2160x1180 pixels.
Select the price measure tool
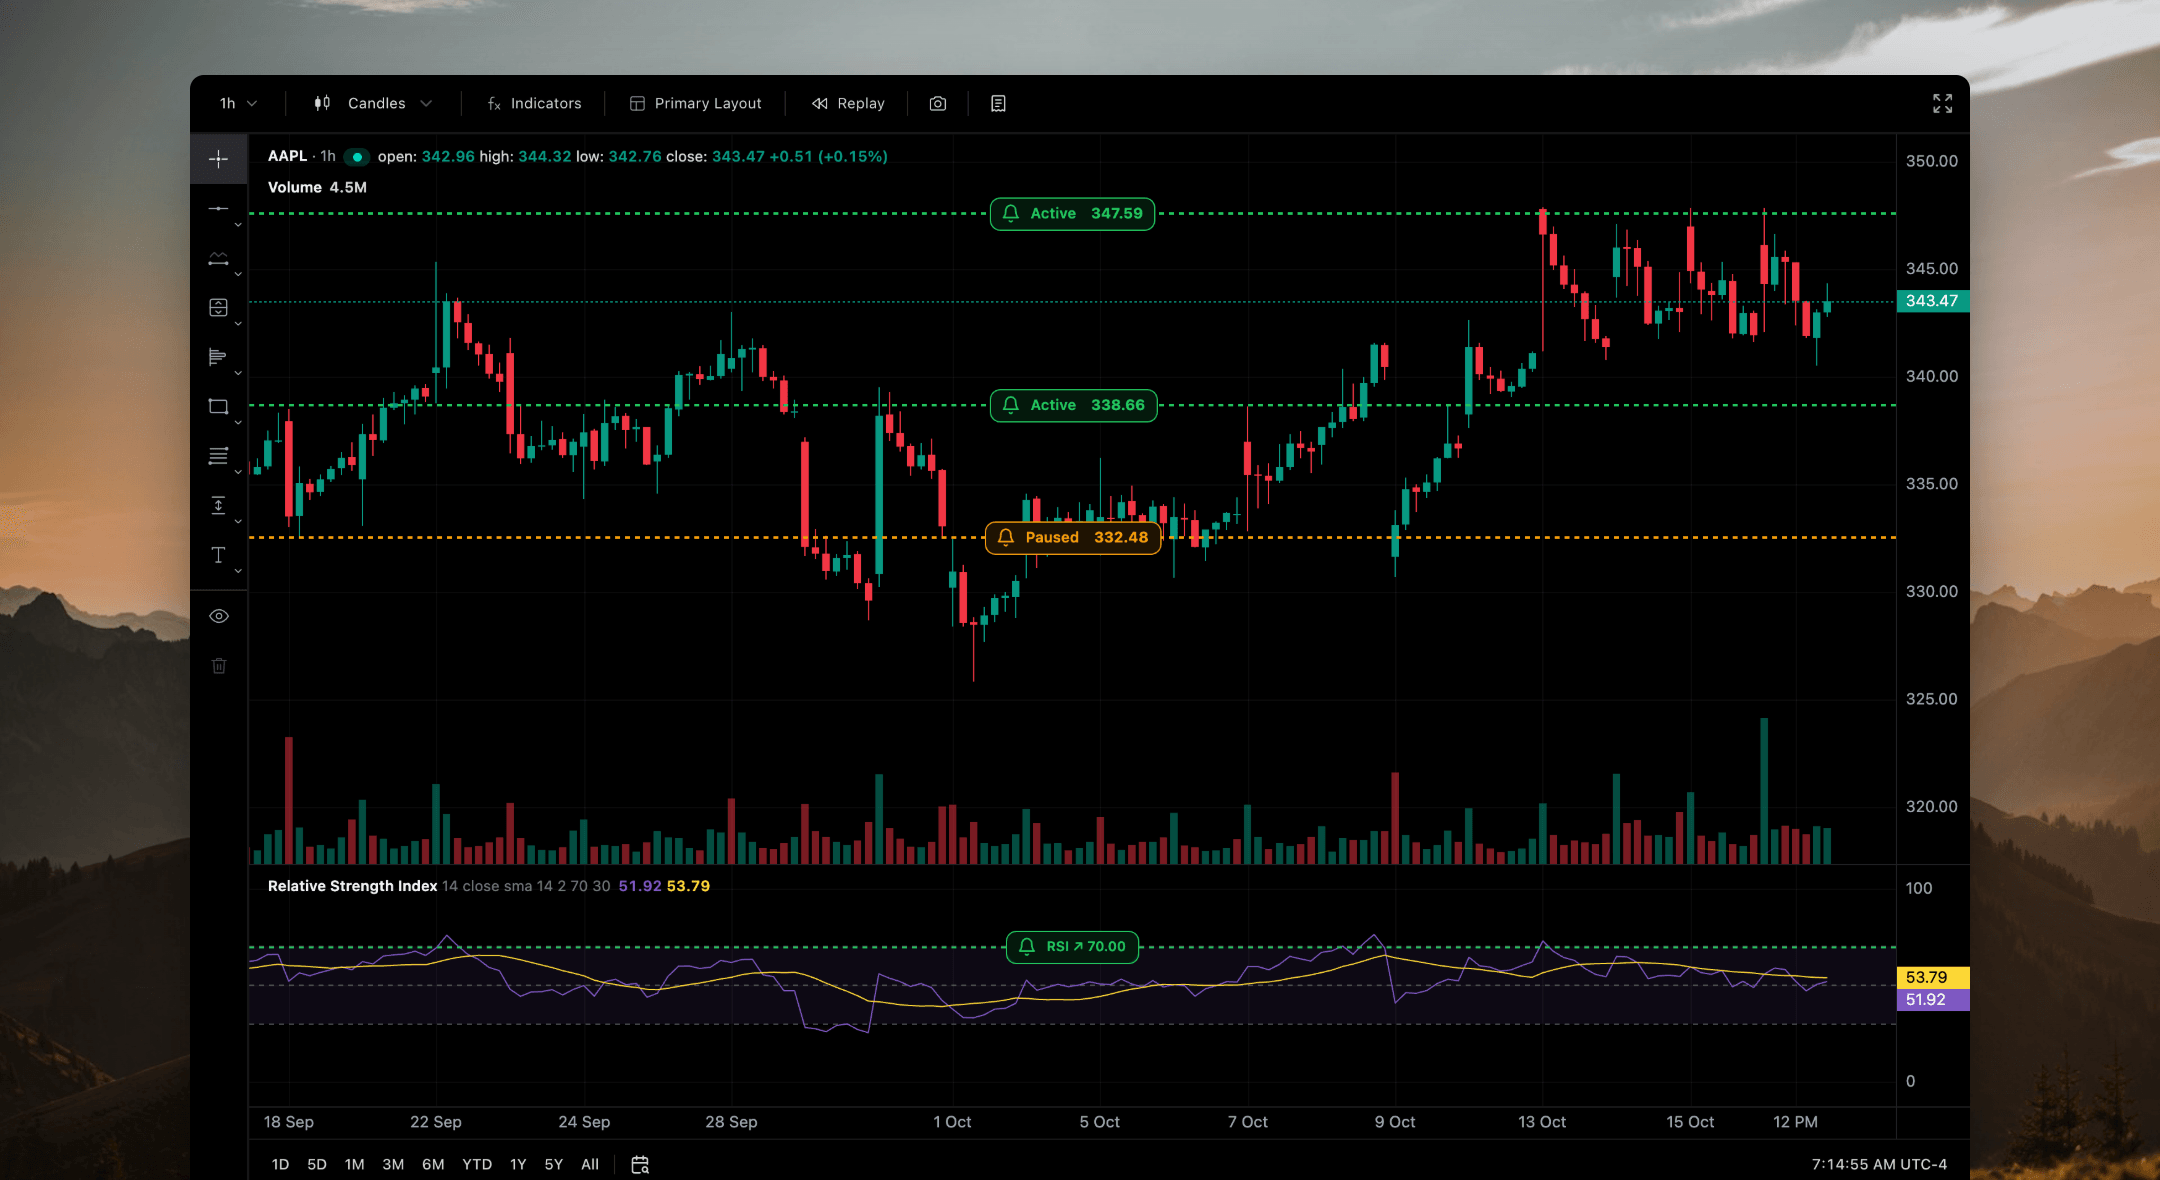[218, 505]
